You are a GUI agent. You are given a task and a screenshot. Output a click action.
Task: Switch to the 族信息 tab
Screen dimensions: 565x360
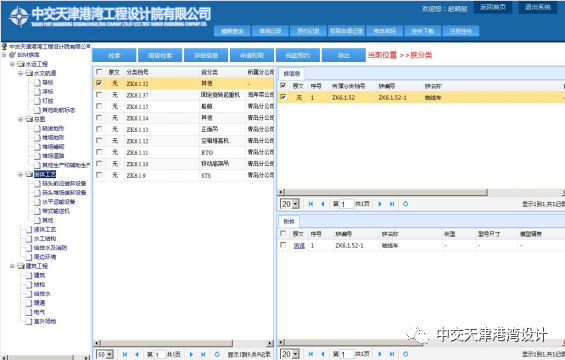click(292, 74)
